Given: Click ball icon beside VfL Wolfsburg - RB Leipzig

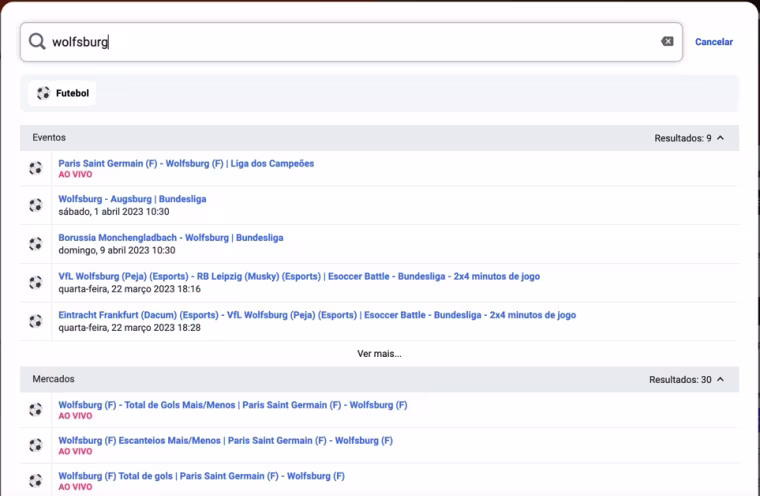Looking at the screenshot, I should tap(35, 283).
